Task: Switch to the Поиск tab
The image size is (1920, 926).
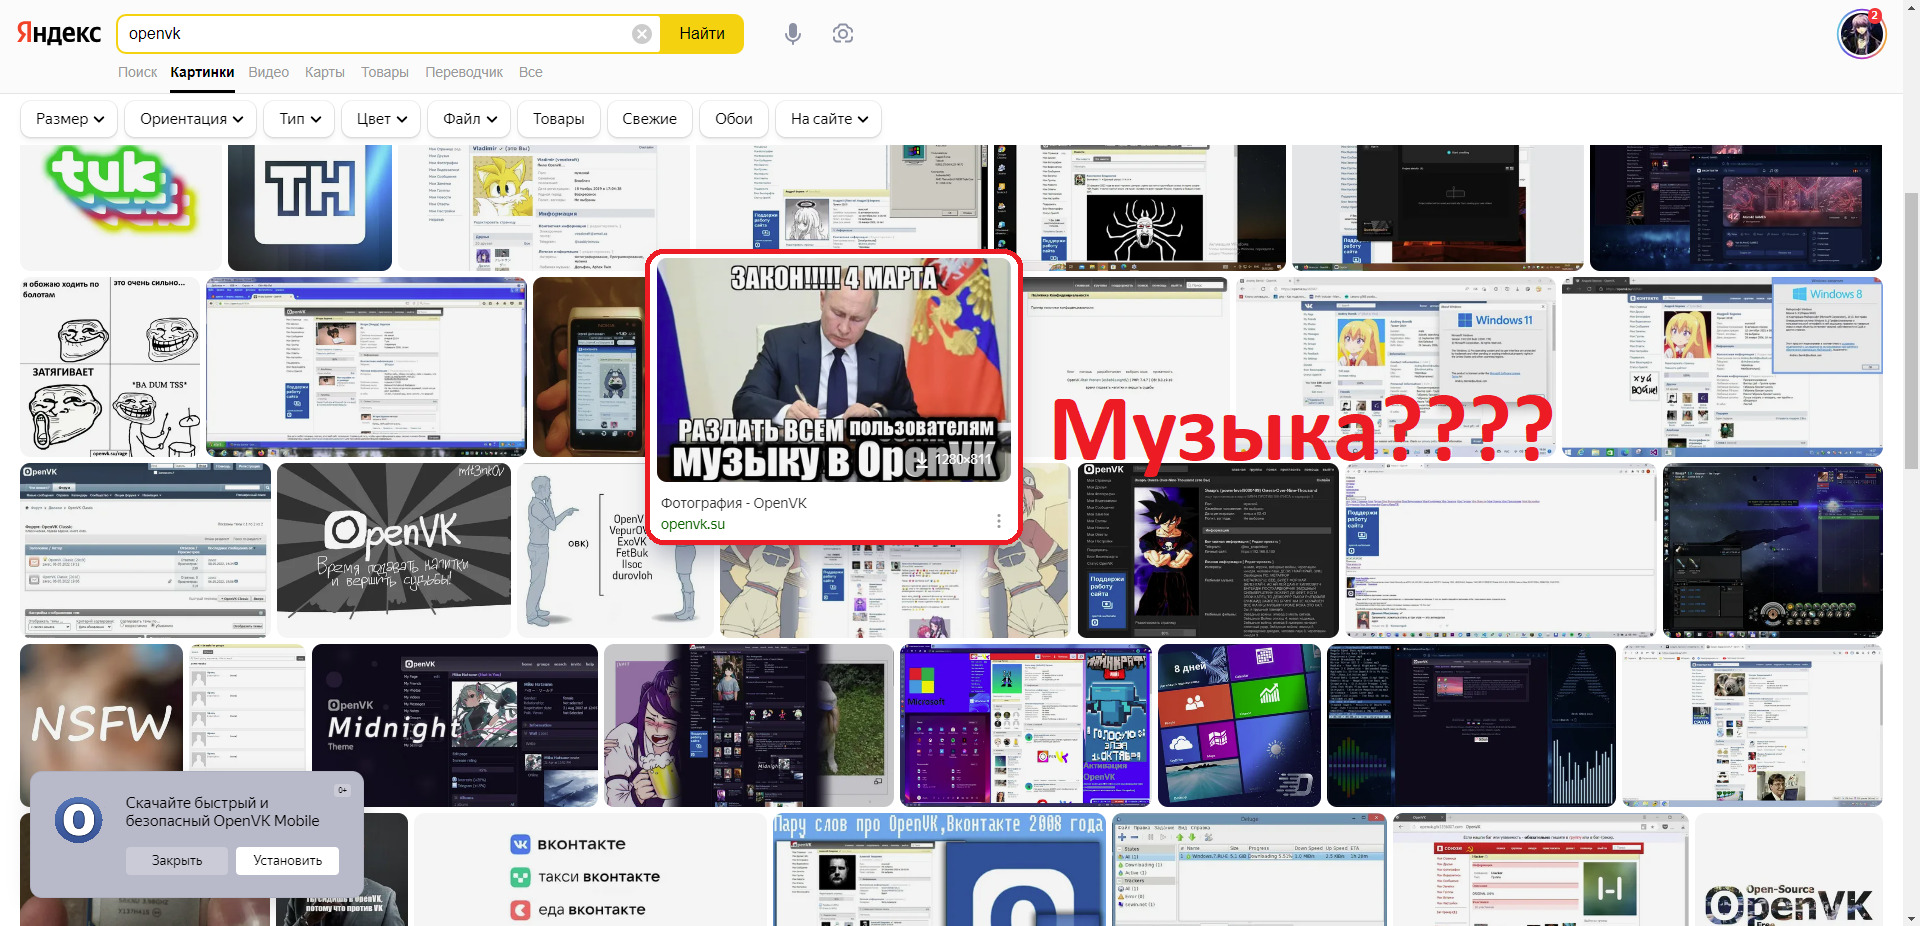Action: [137, 72]
